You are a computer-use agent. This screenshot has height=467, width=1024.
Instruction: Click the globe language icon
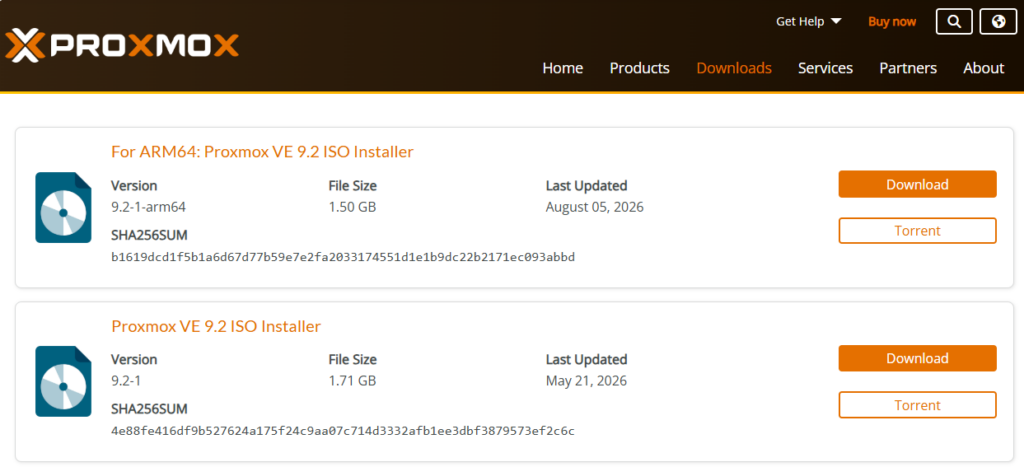tap(998, 22)
